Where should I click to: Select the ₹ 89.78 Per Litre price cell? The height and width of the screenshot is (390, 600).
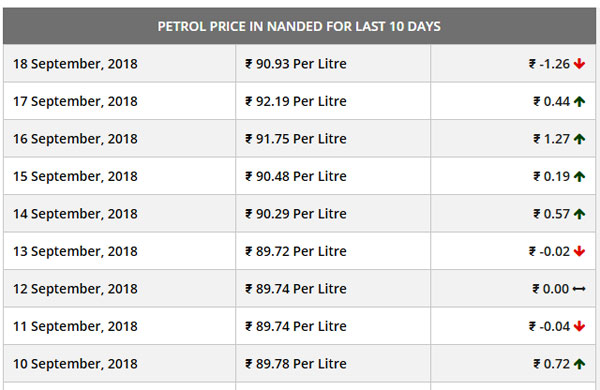(x=333, y=364)
